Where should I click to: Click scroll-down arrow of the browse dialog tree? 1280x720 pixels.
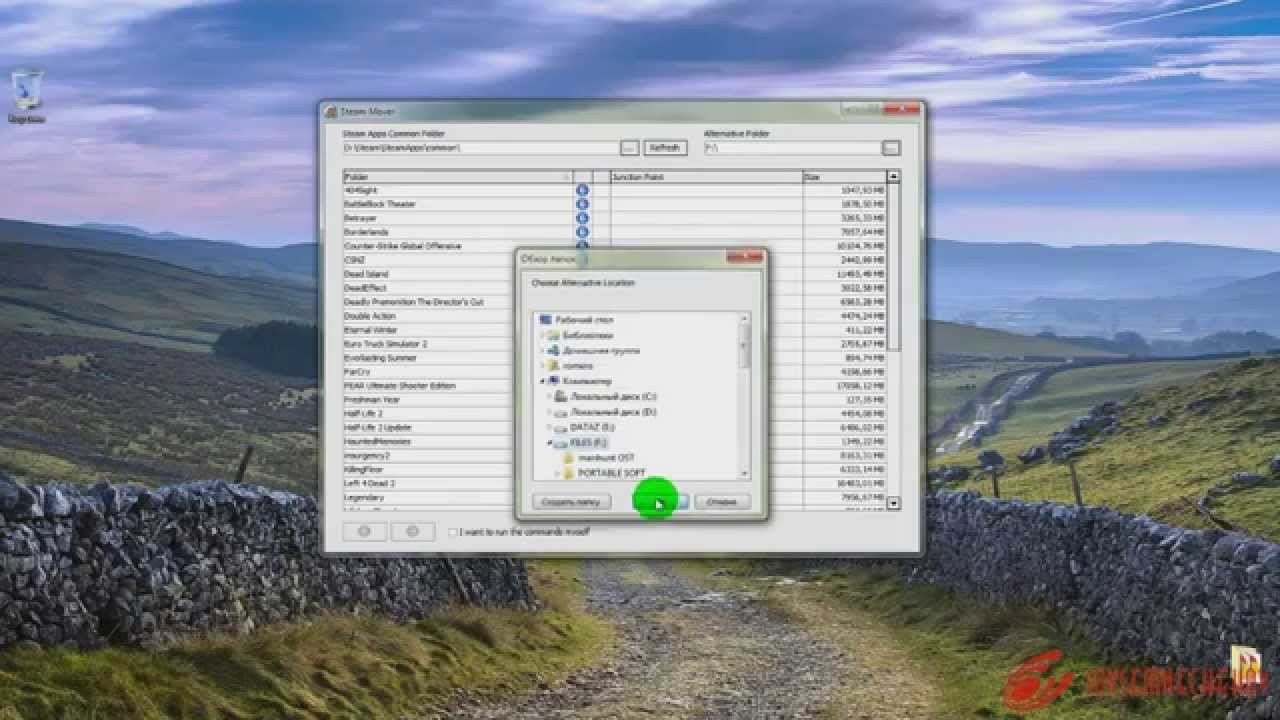(745, 473)
